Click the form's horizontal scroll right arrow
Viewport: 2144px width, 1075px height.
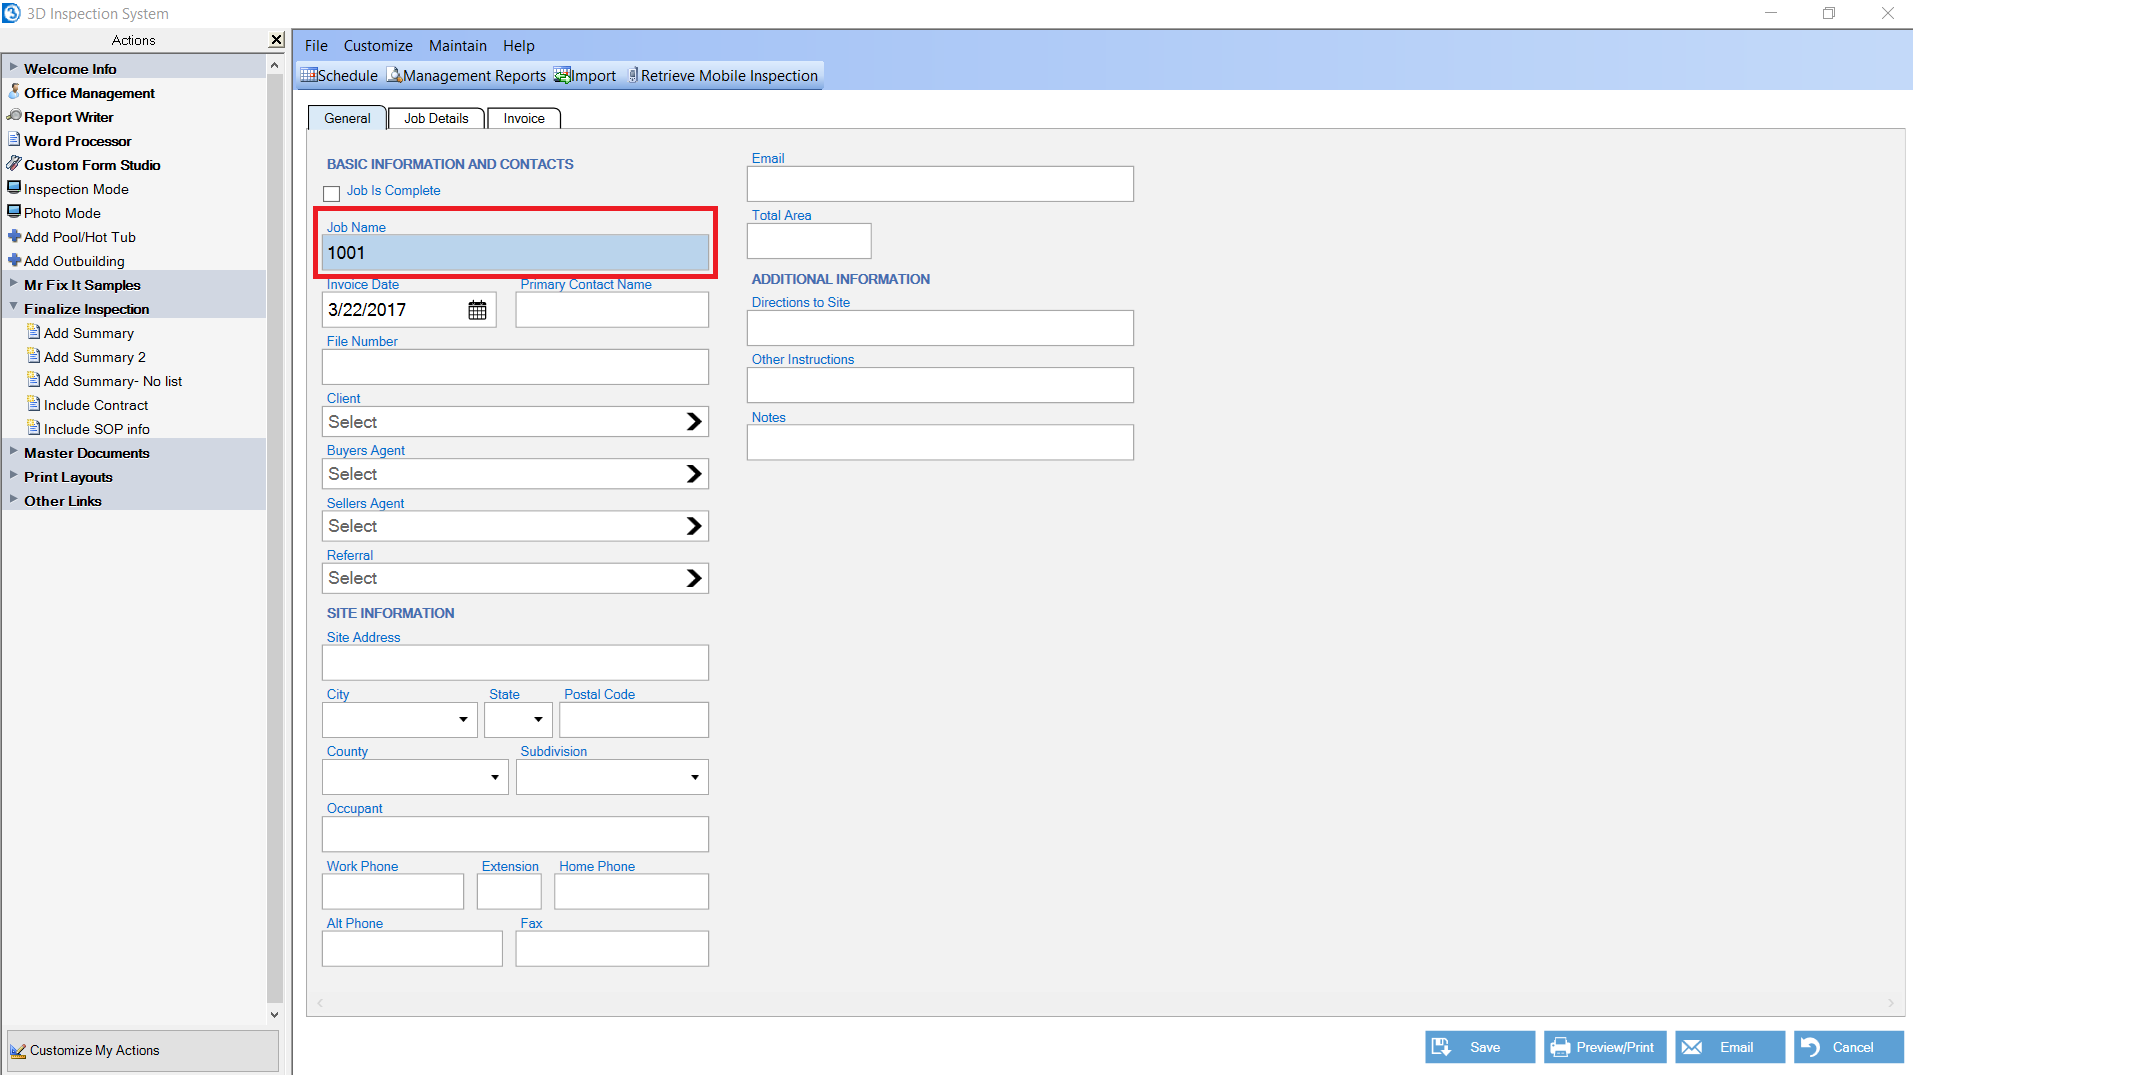(x=1890, y=1003)
